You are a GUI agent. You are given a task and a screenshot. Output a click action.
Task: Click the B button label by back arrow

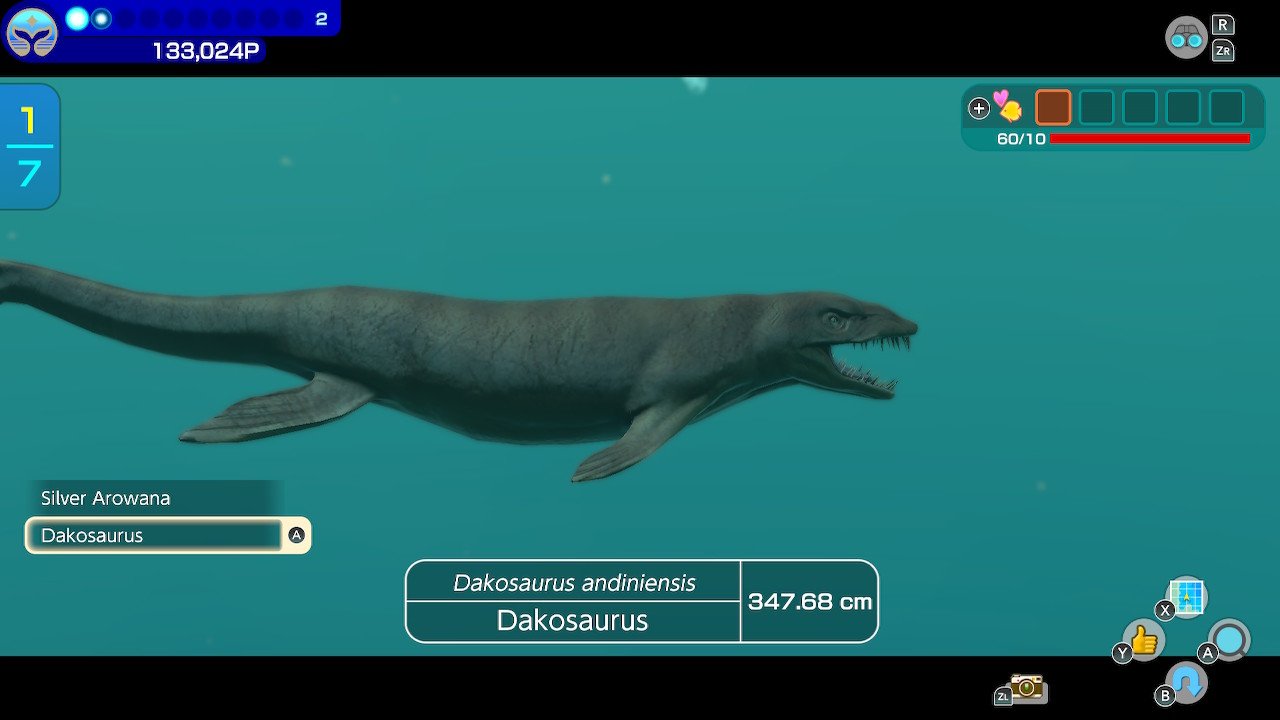click(x=1165, y=696)
